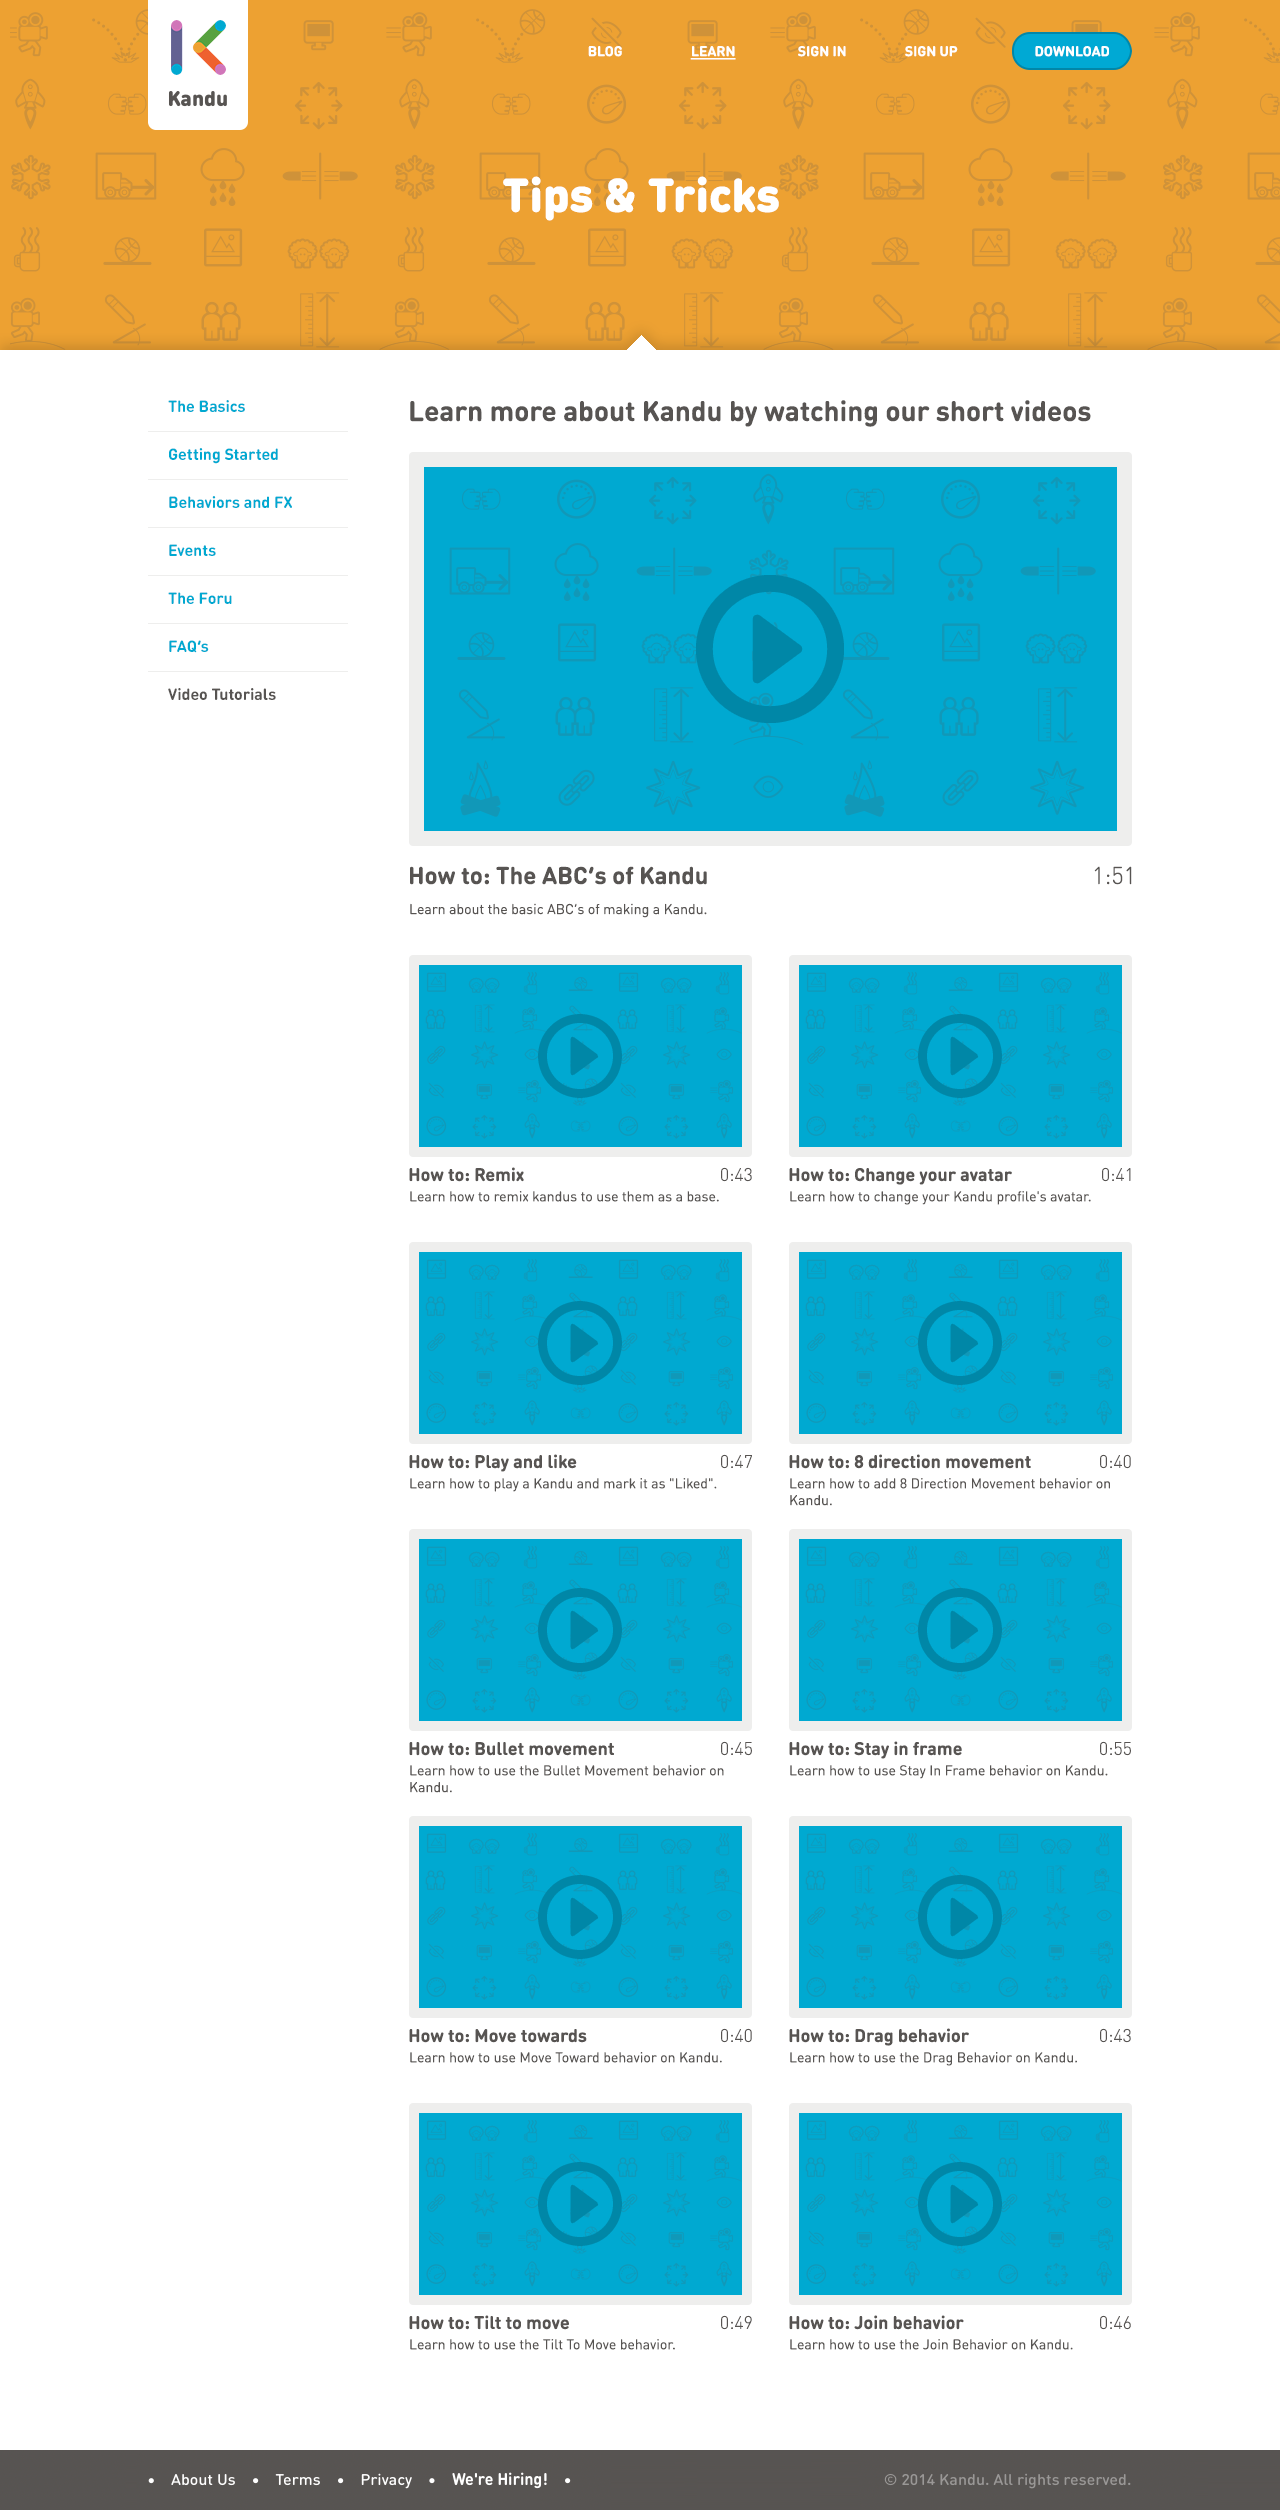Go to Behaviors and FX section
The width and height of the screenshot is (1280, 2510).
230,503
